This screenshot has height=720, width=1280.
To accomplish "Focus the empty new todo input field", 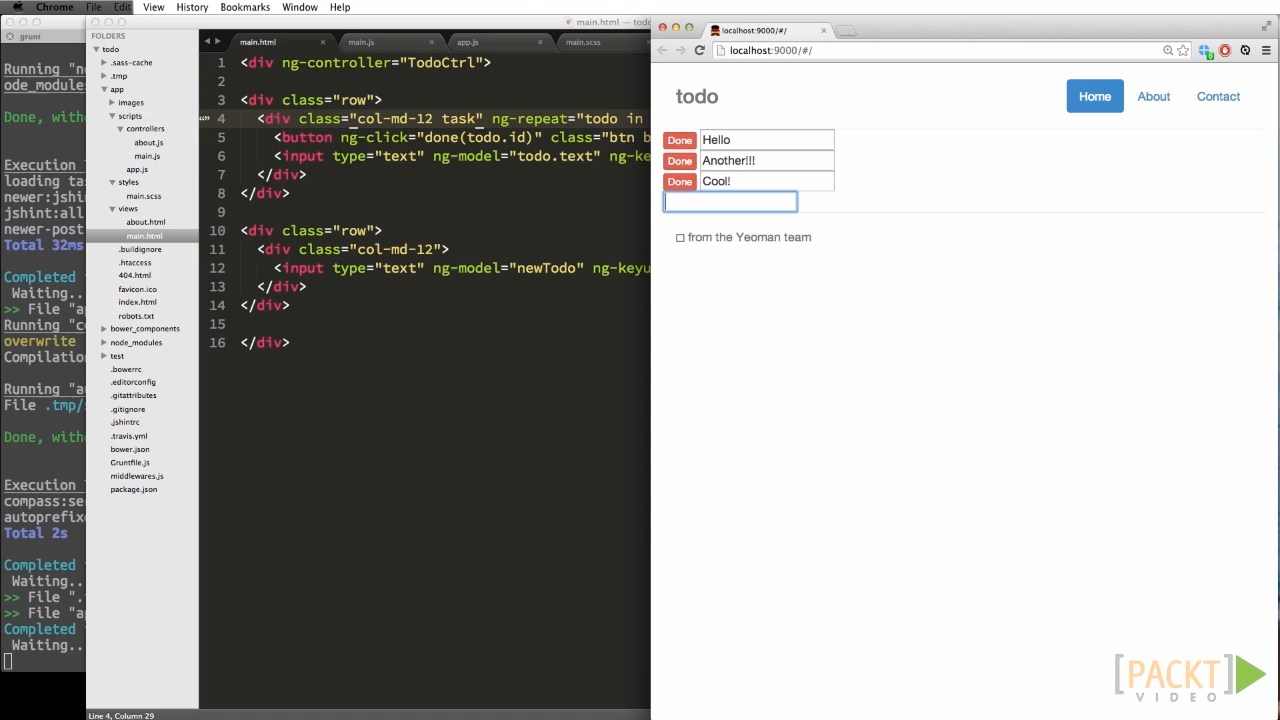I will tap(731, 202).
